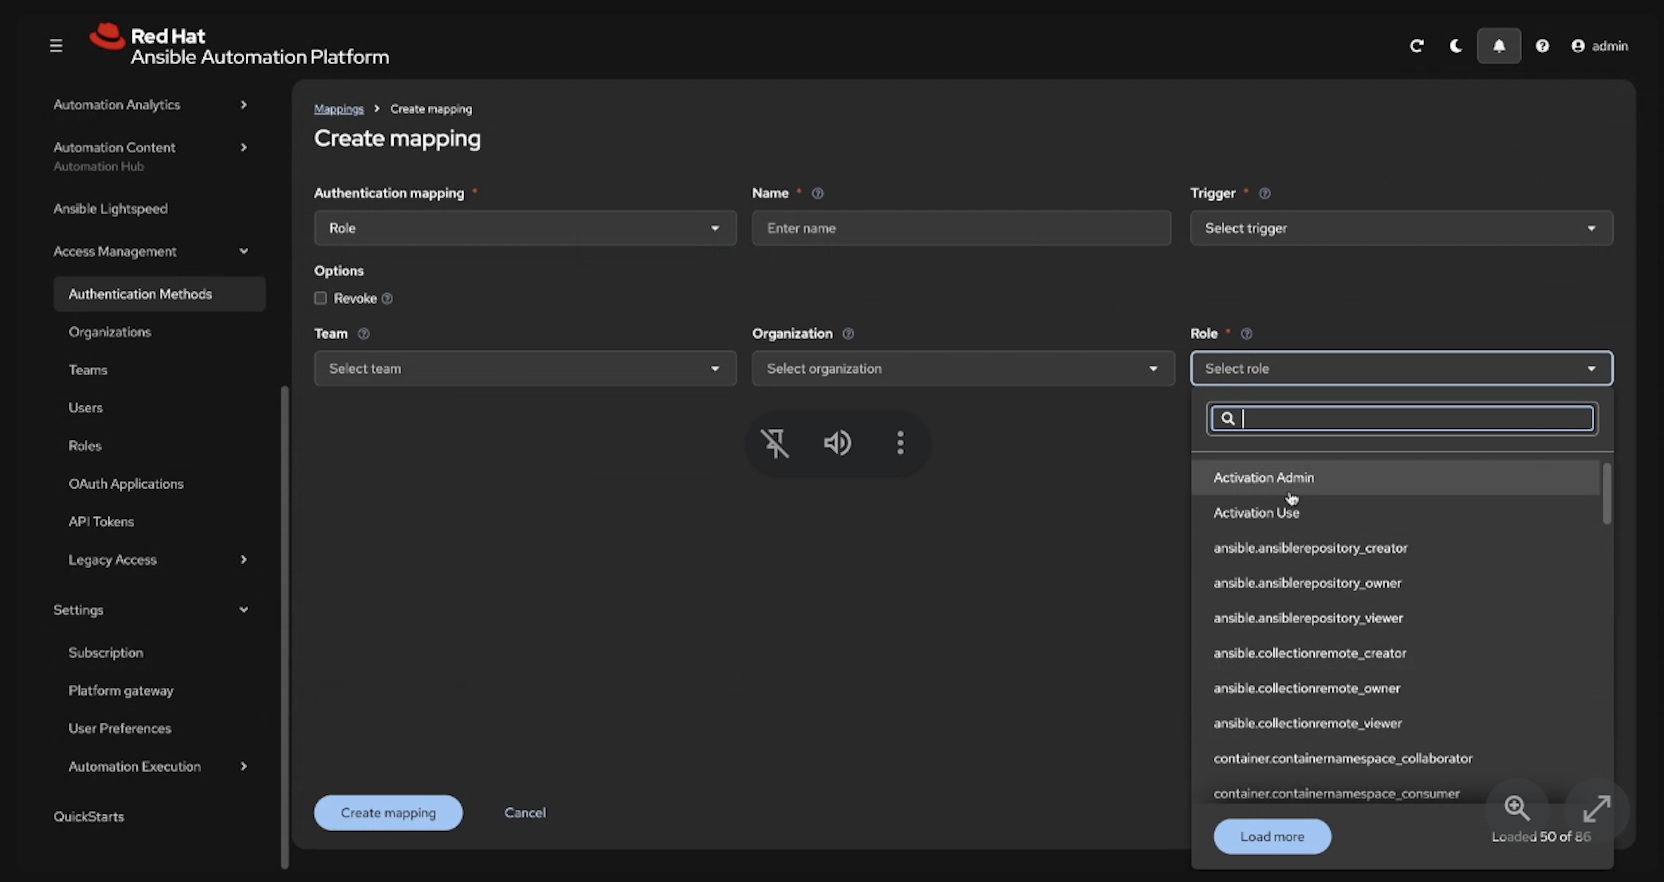Choose container.containernamespace_collaborator role
1664x882 pixels.
1395,758
